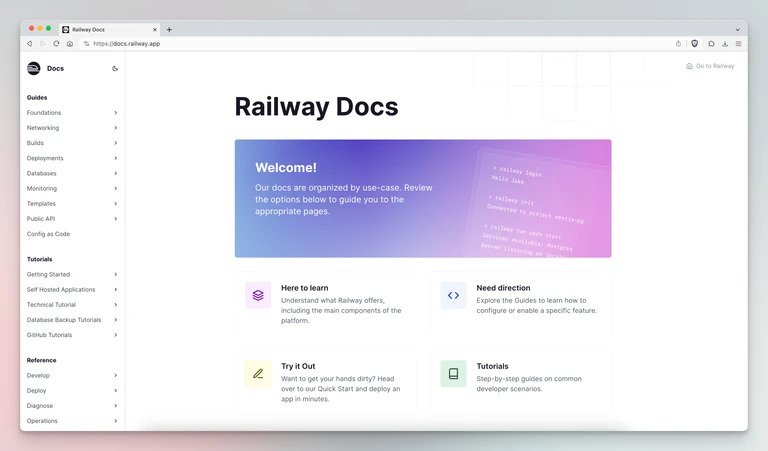Open the Brave shield icon
768x451 pixels.
[x=695, y=44]
